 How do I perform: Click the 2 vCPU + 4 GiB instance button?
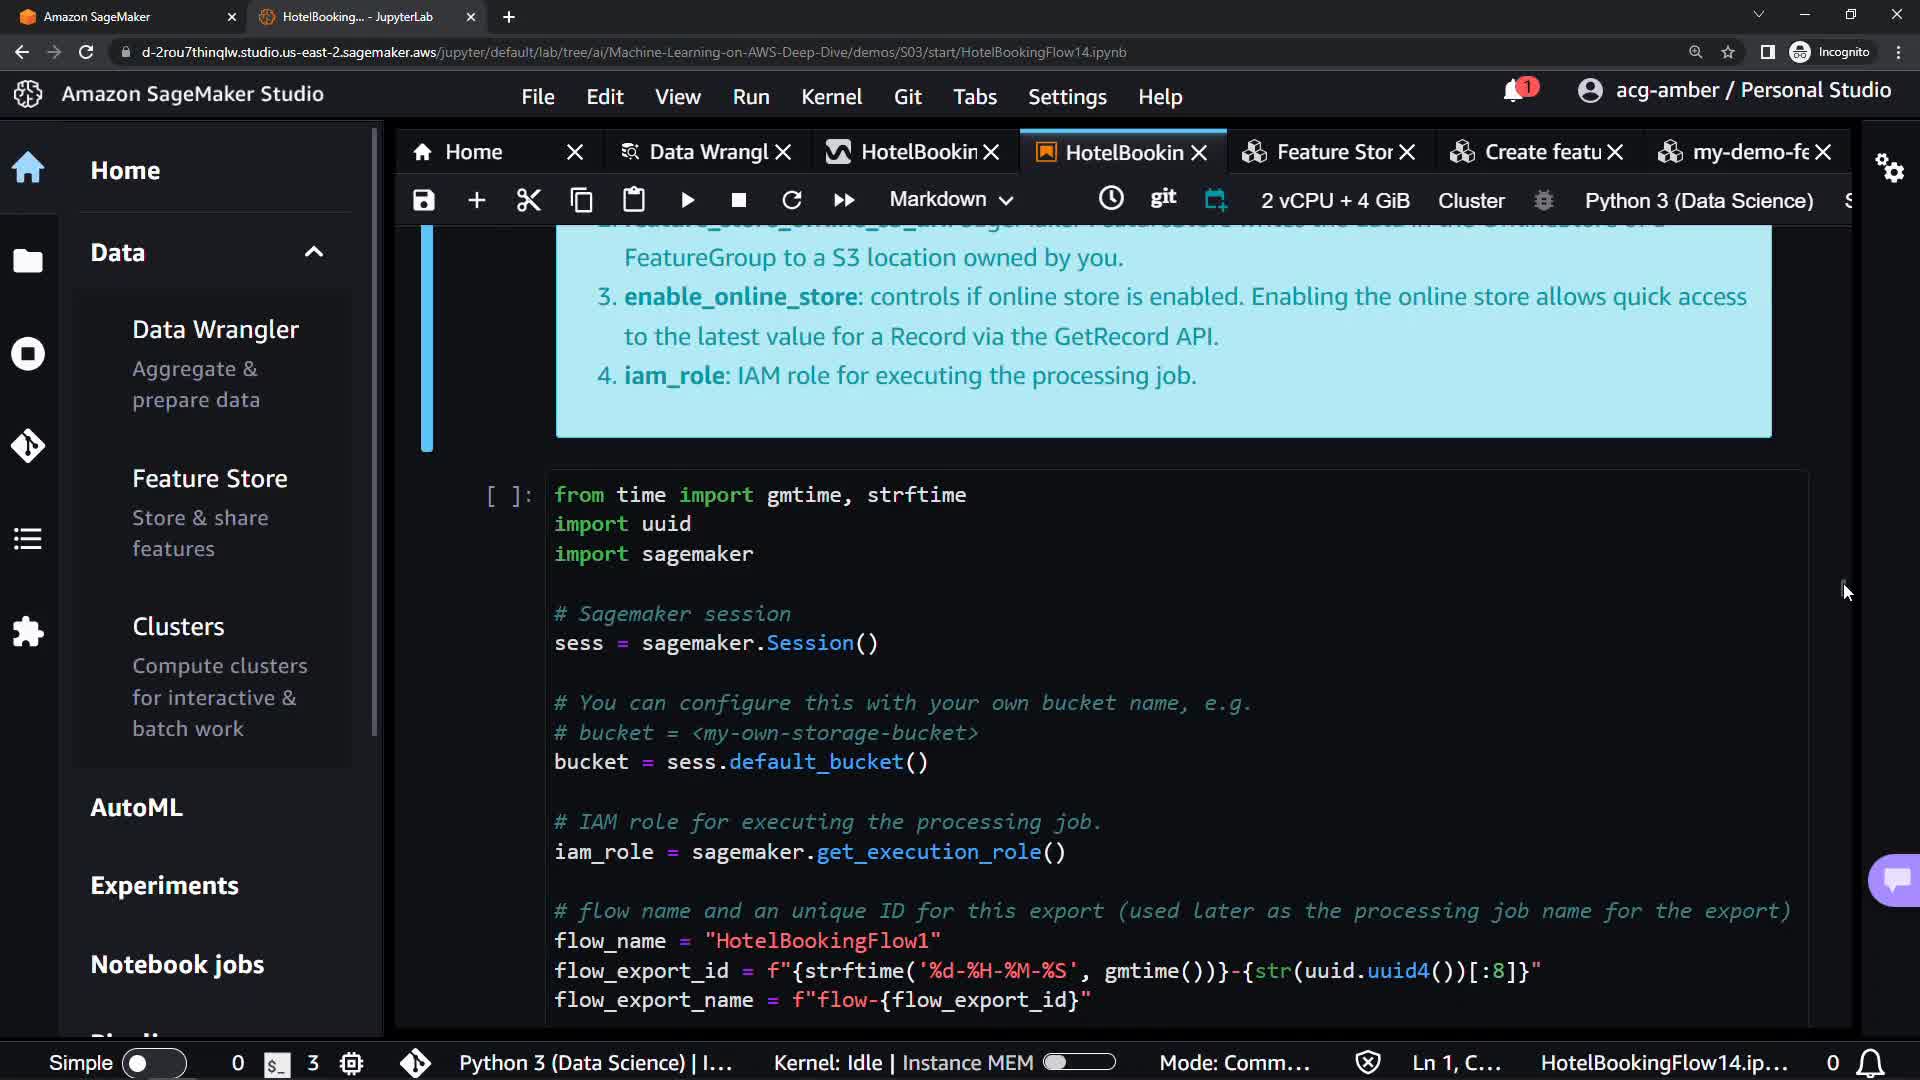1334,200
